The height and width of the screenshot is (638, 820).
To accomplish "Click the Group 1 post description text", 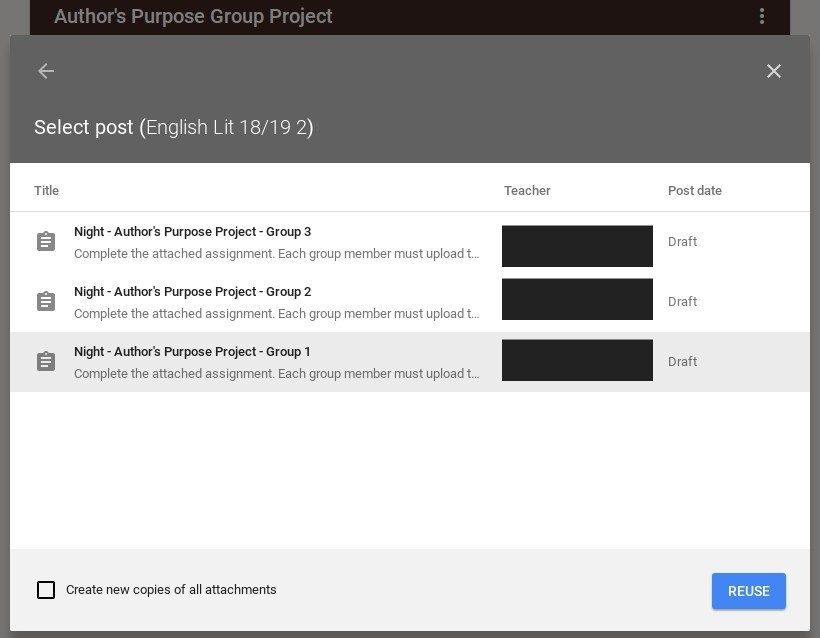I will [x=277, y=374].
